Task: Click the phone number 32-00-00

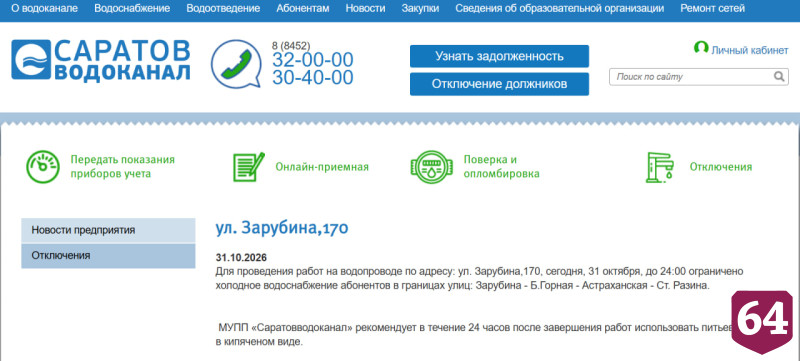Action: [x=312, y=60]
